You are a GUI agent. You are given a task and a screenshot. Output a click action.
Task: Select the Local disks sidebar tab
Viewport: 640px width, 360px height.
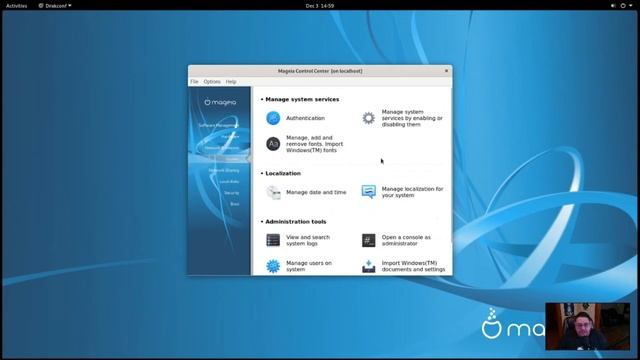(x=229, y=182)
